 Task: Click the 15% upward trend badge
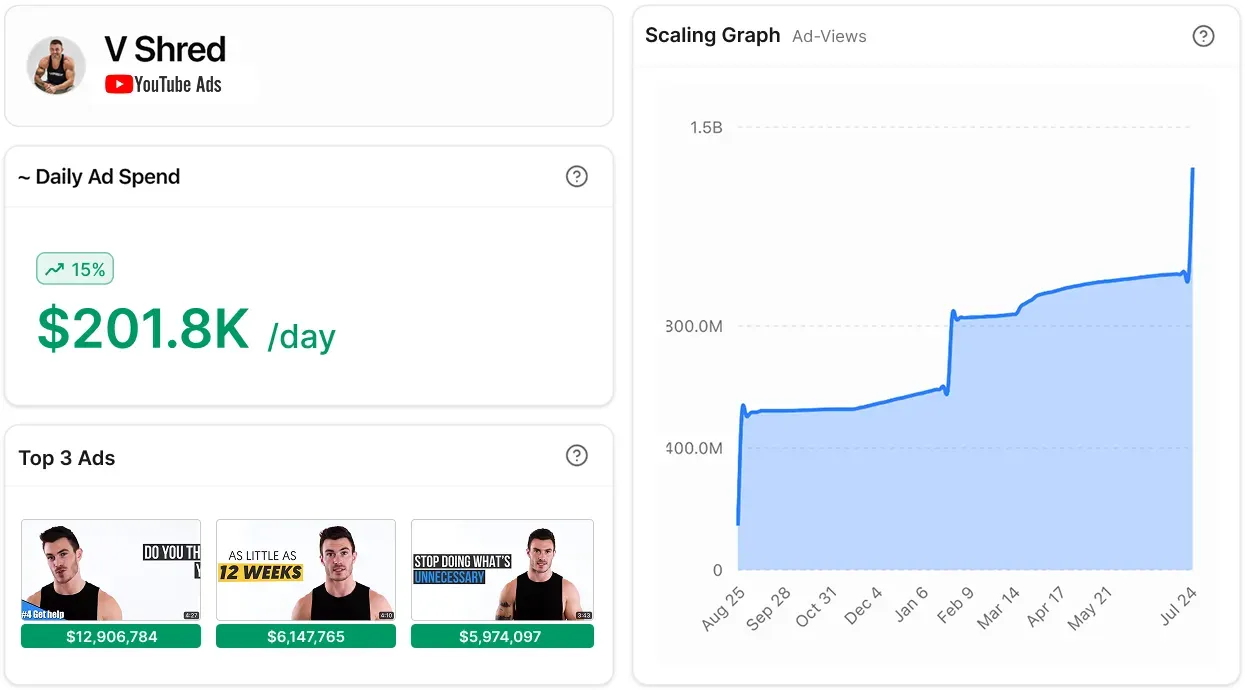[75, 269]
